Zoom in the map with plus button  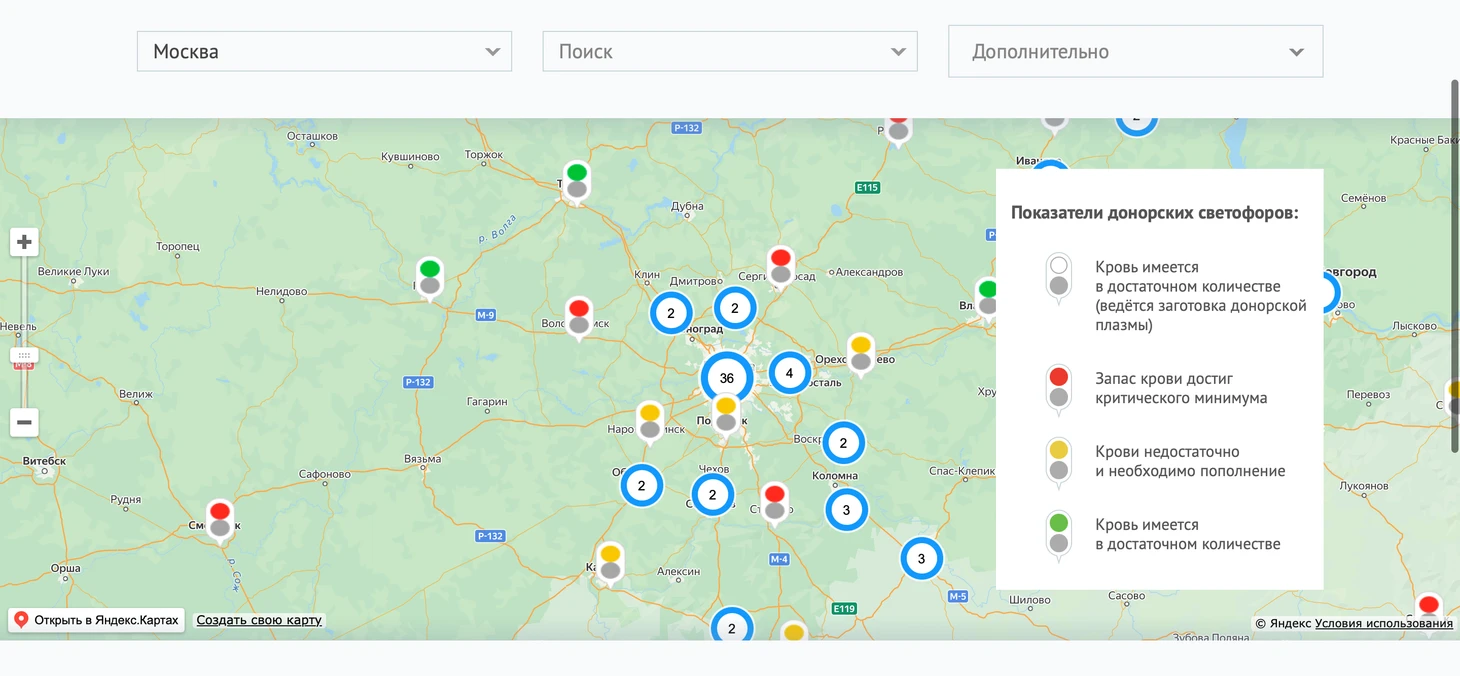25,242
